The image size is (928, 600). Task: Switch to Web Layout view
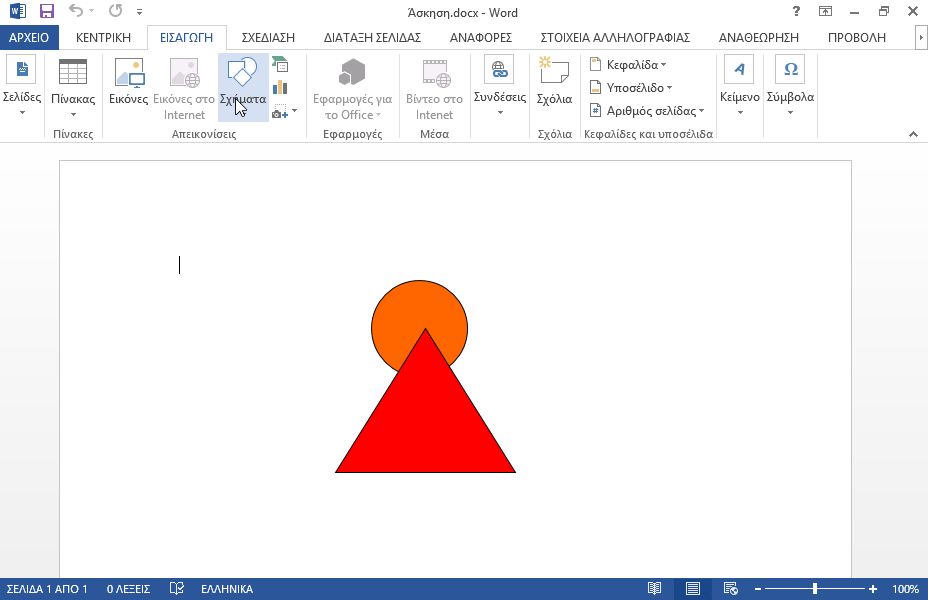click(731, 588)
